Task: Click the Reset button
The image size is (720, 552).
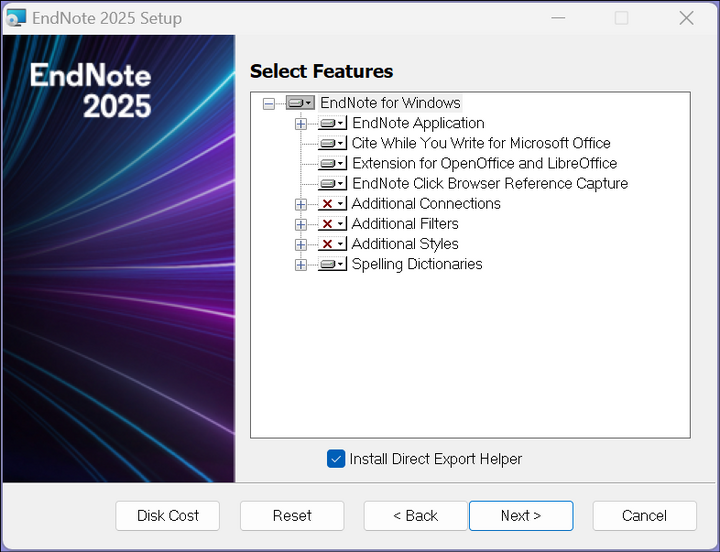Action: (292, 516)
